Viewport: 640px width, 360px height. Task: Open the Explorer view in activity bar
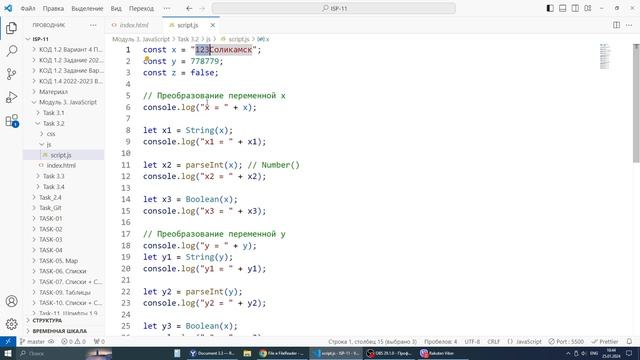click(x=11, y=28)
